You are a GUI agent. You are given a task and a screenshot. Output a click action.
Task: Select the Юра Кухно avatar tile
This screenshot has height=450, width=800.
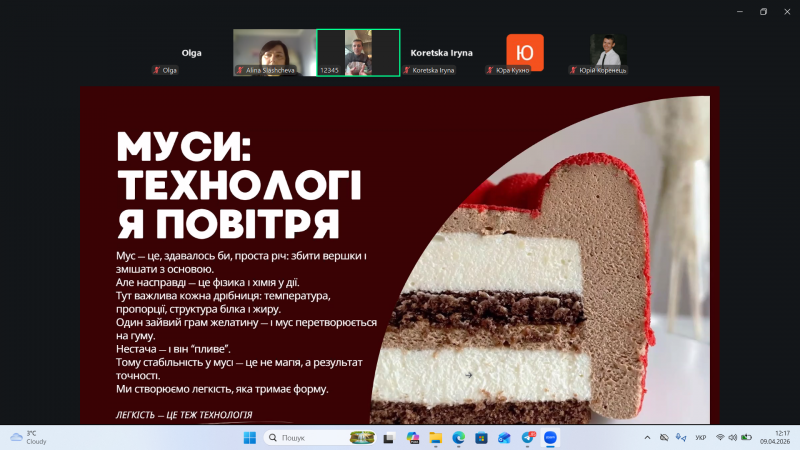(525, 52)
